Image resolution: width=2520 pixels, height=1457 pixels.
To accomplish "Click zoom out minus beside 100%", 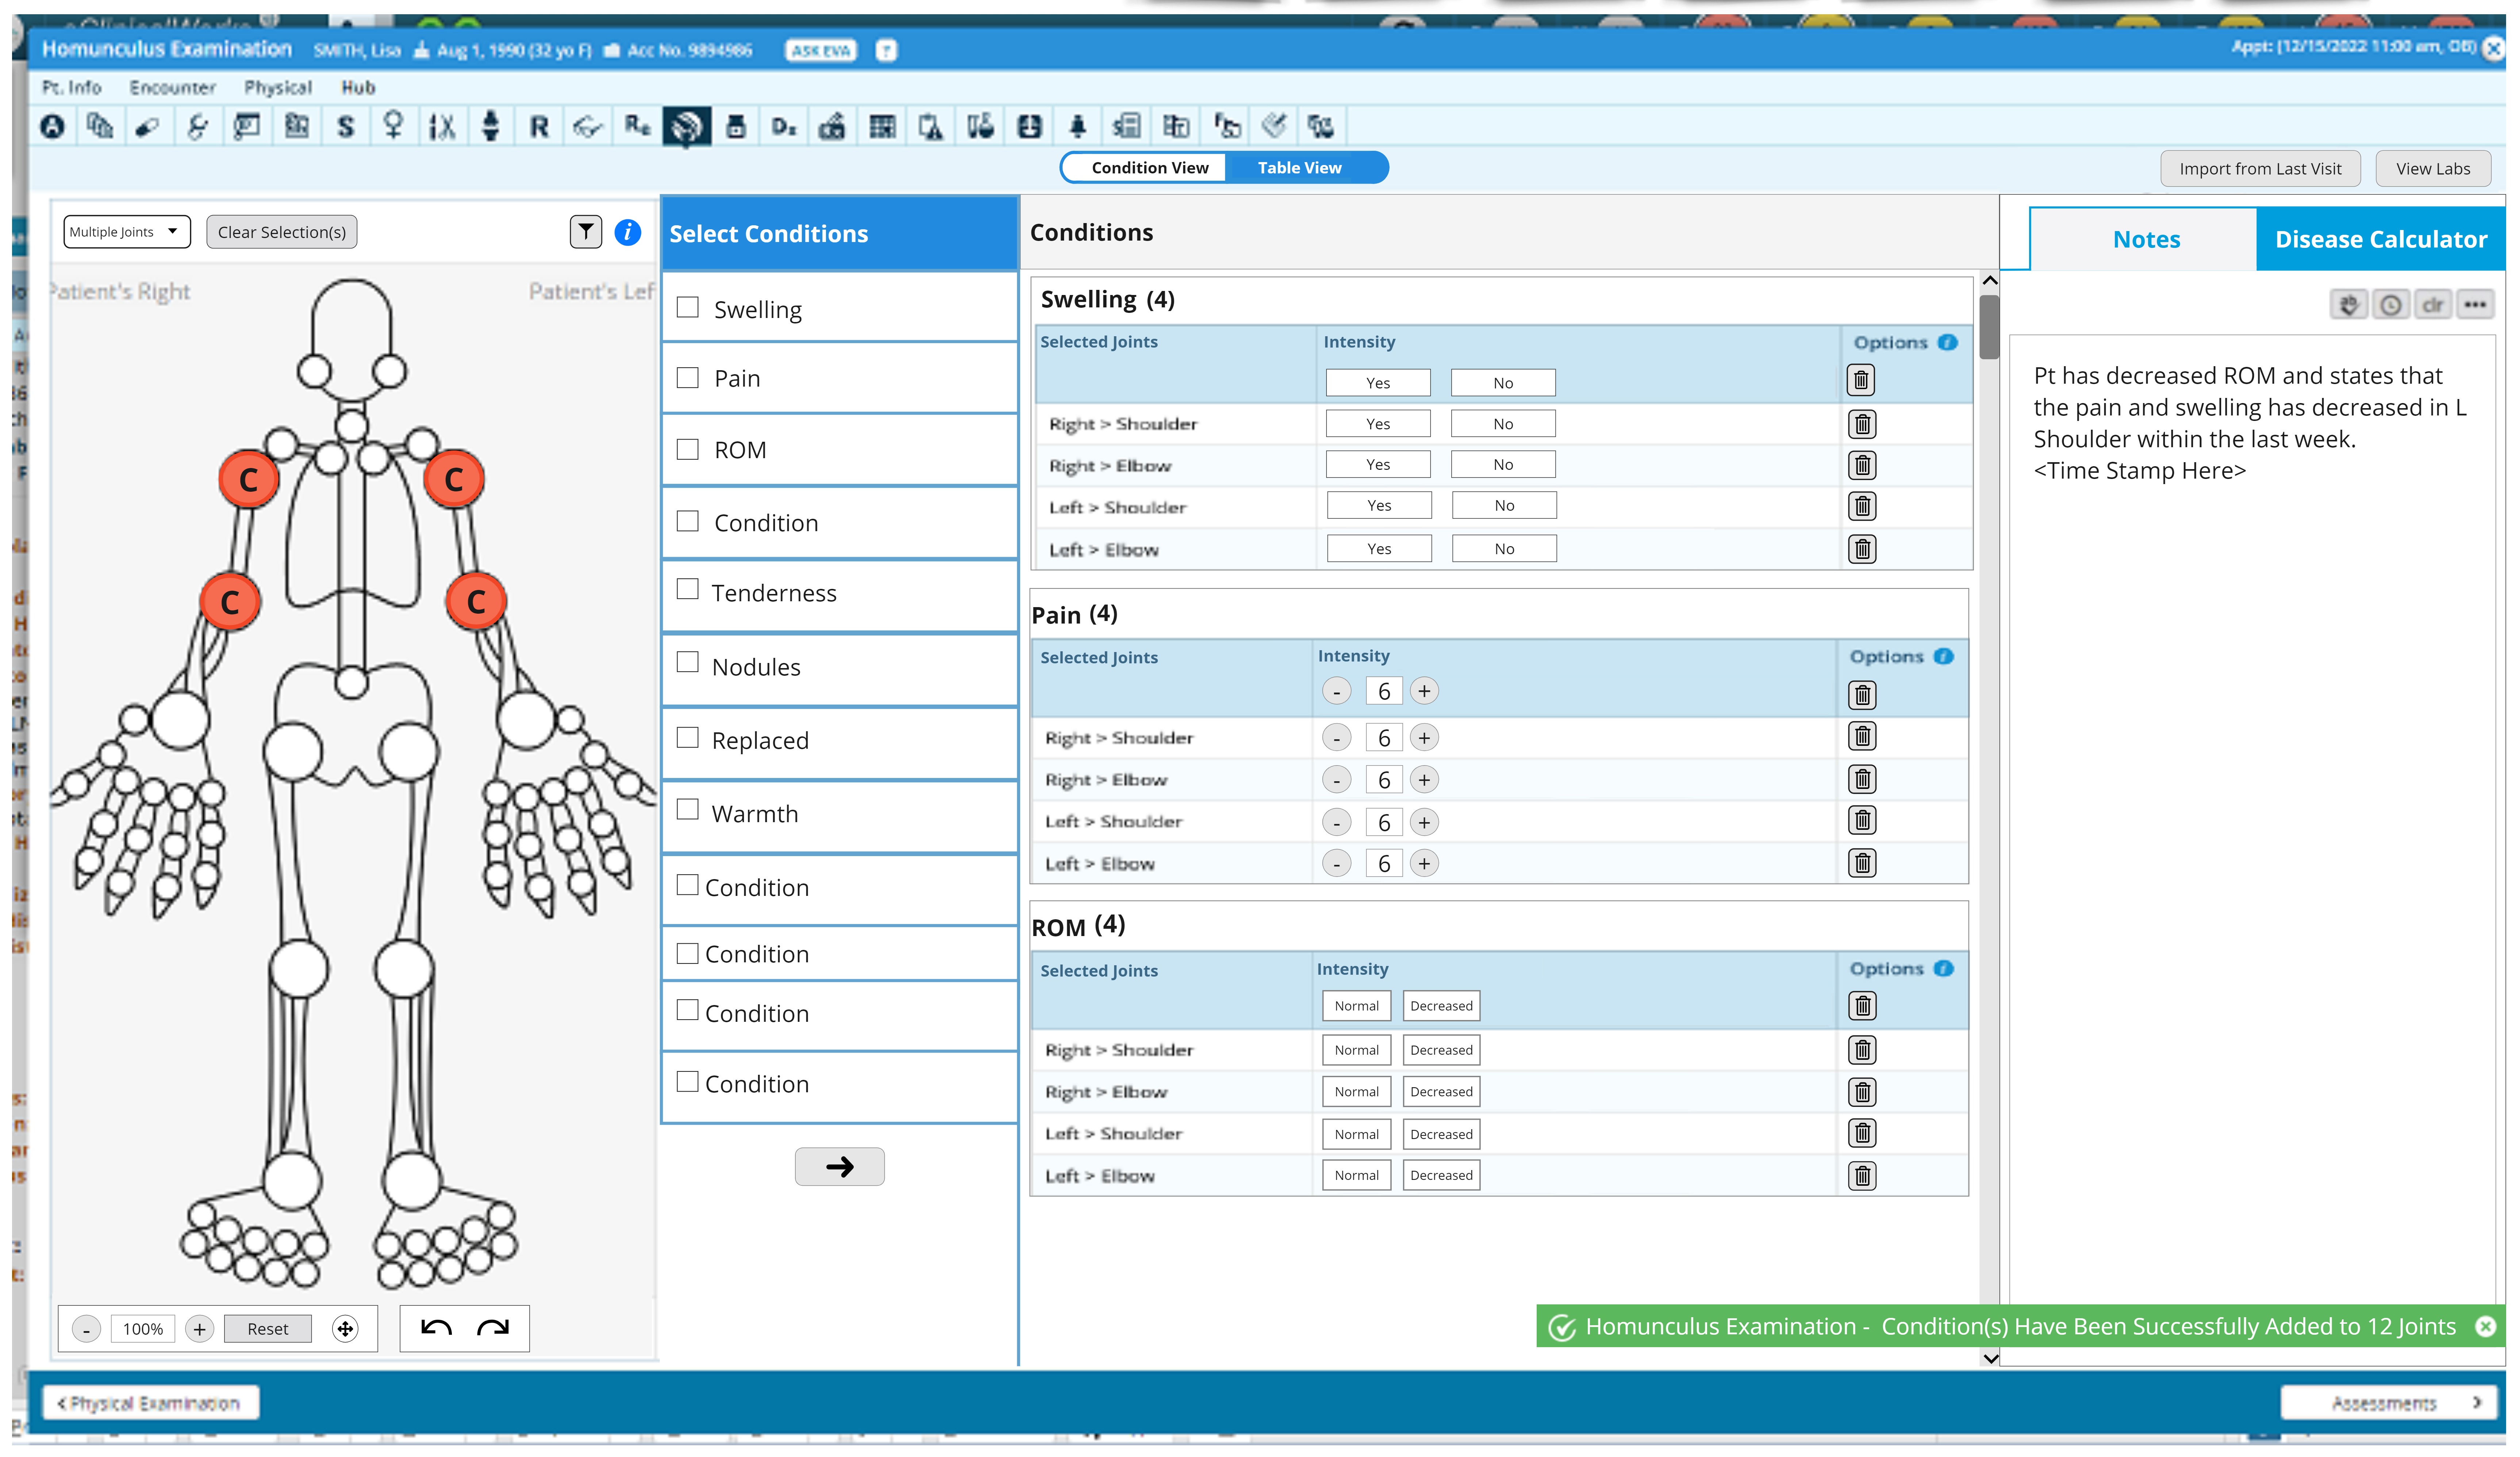I will [x=86, y=1329].
